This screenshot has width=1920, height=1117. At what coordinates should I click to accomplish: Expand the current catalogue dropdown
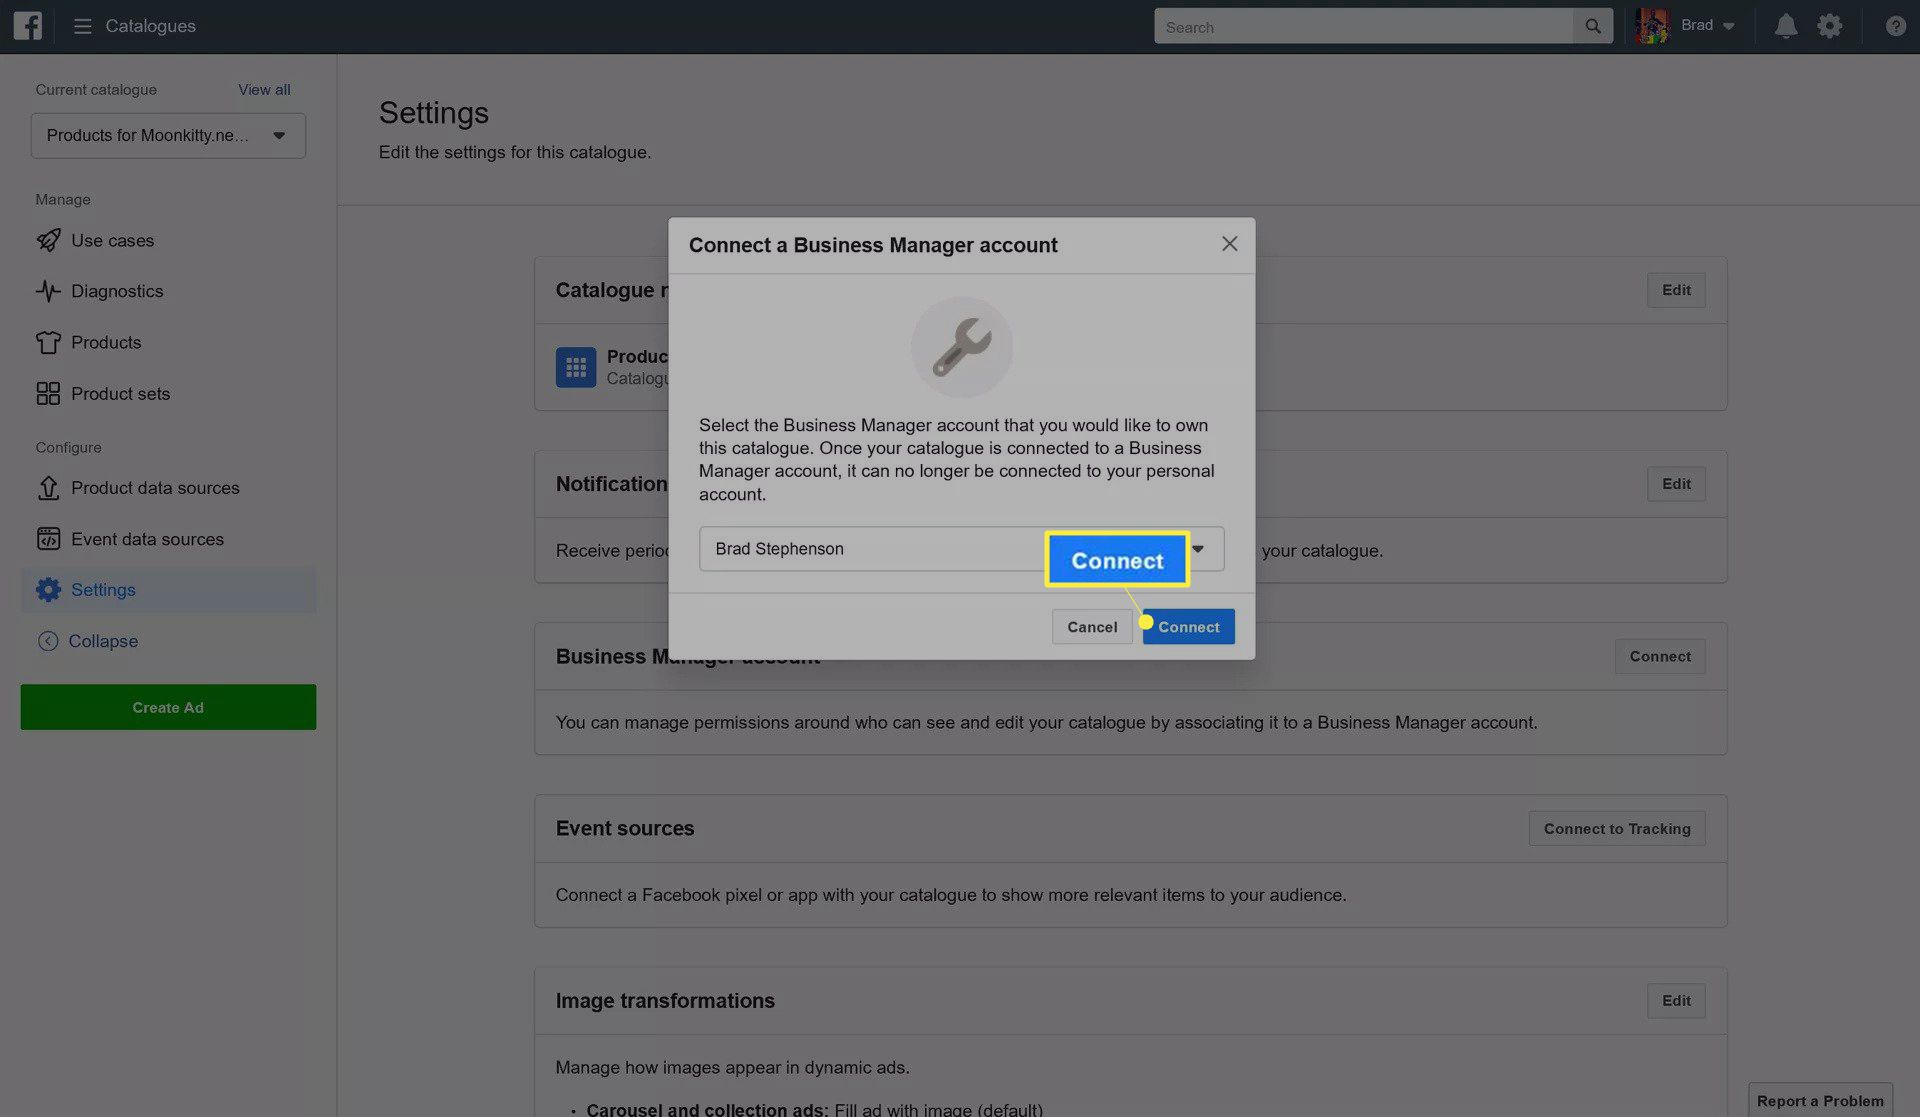point(278,134)
